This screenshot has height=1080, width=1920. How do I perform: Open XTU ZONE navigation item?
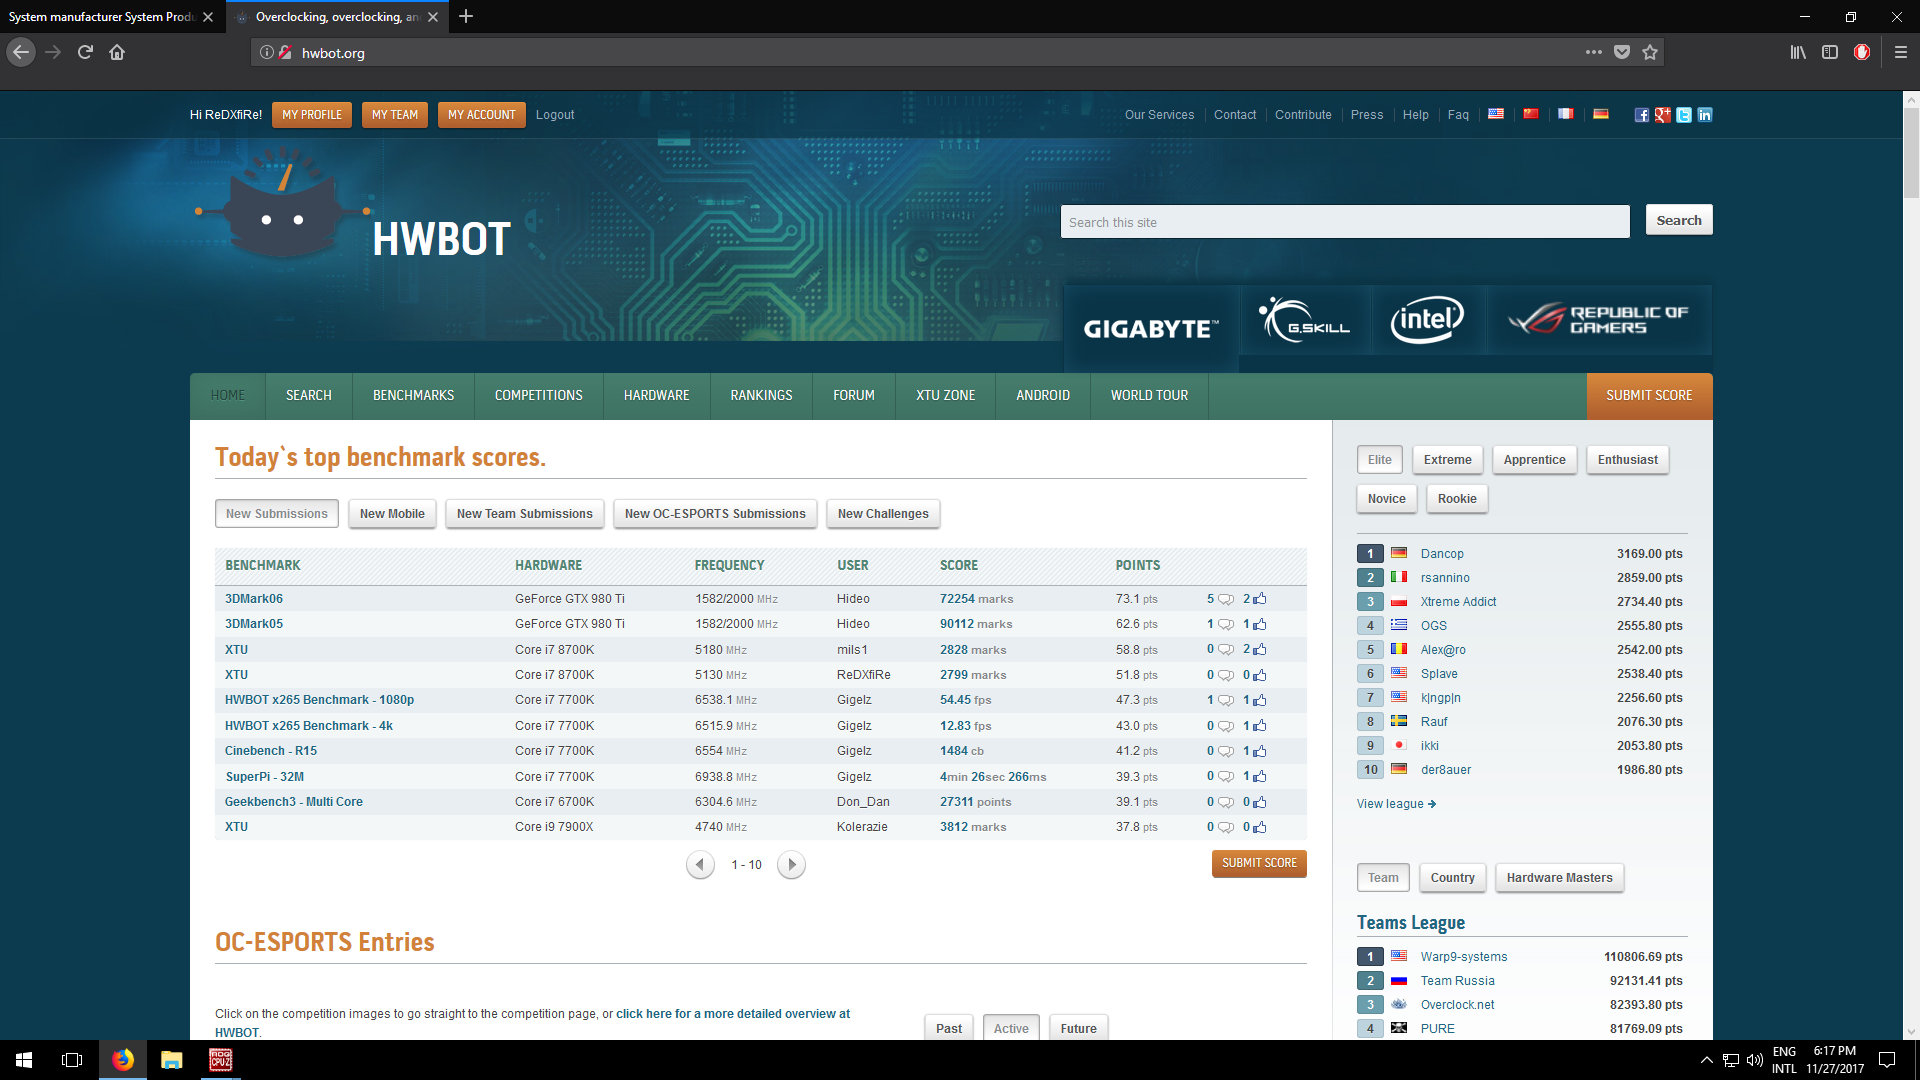945,396
